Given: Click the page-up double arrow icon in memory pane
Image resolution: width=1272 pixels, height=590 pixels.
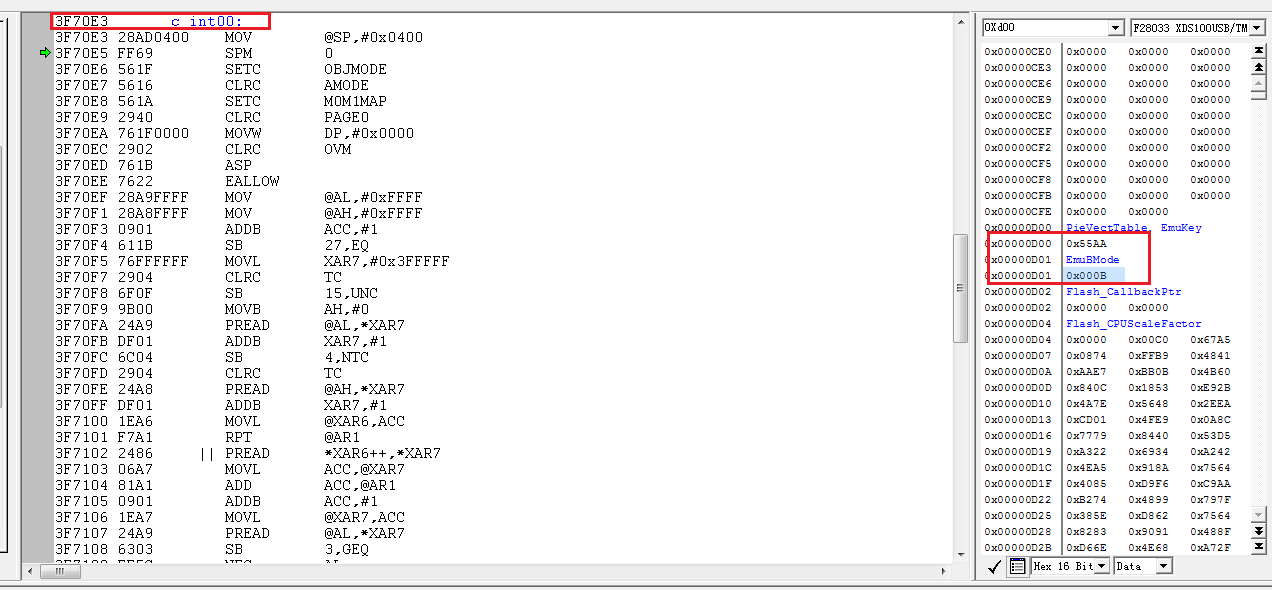Looking at the screenshot, I should tap(1259, 68).
